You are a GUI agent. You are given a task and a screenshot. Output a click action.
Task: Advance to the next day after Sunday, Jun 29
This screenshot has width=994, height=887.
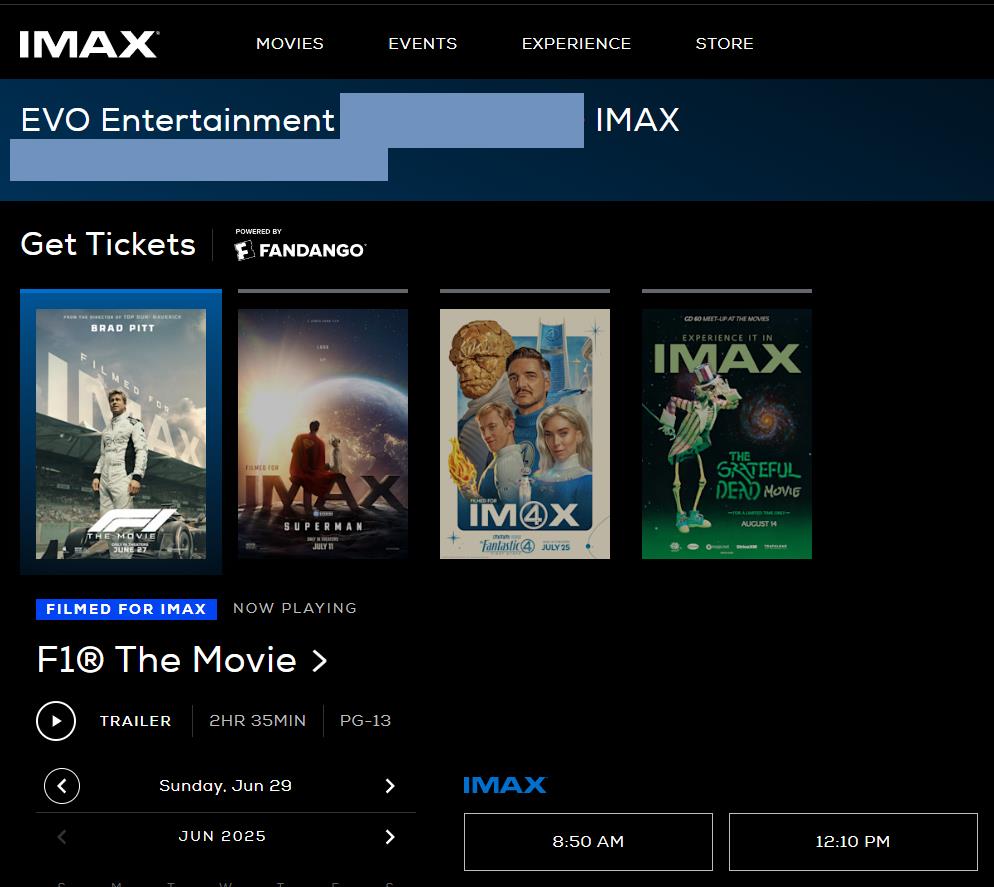click(390, 786)
